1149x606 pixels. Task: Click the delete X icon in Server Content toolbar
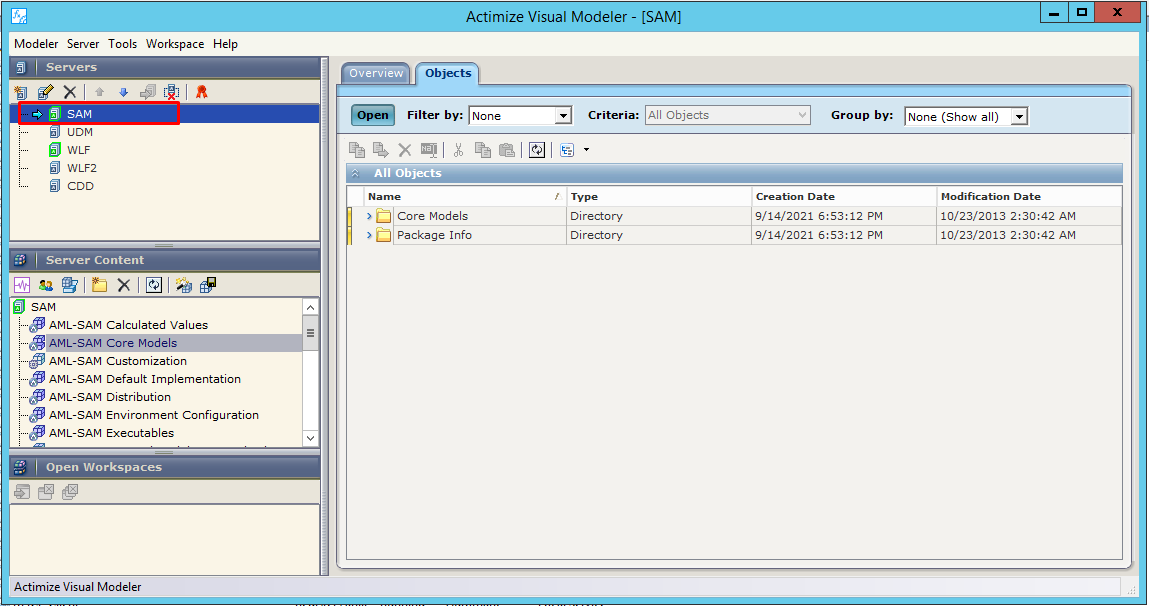pyautogui.click(x=124, y=285)
